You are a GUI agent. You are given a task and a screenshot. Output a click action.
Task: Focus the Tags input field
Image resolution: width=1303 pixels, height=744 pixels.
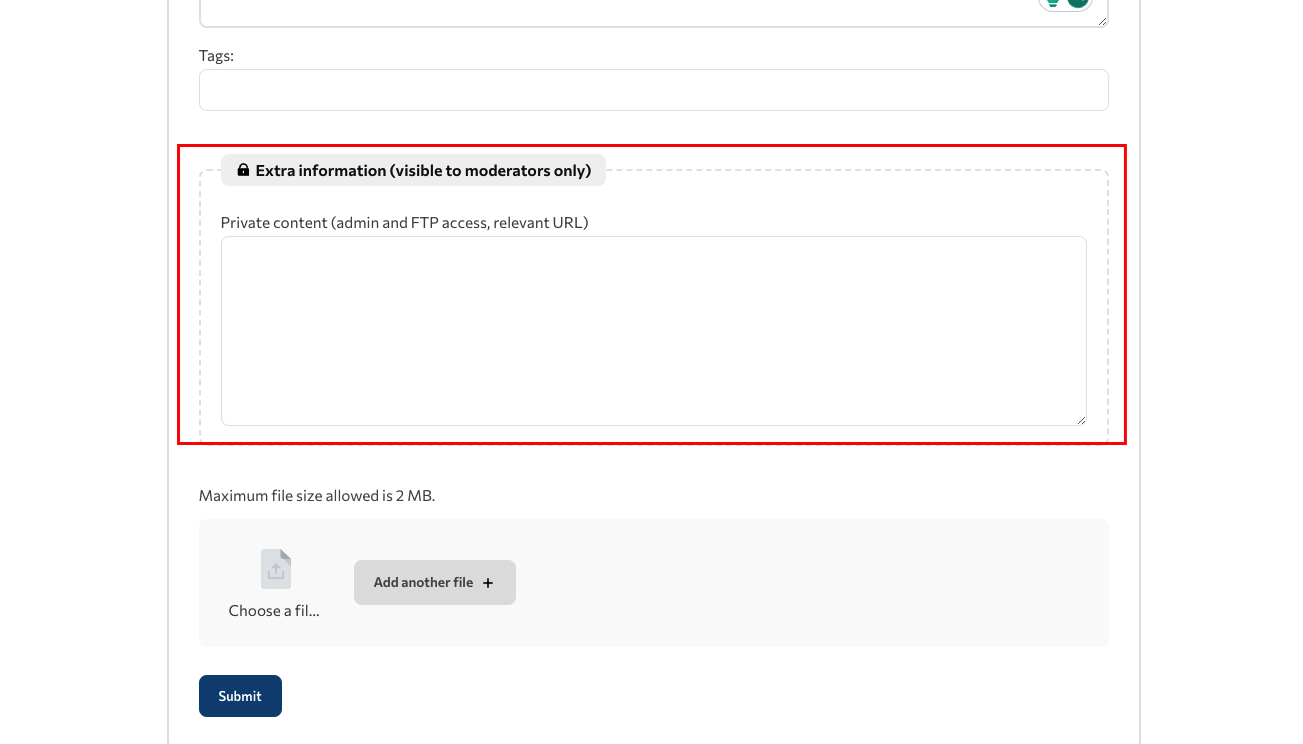coord(654,90)
